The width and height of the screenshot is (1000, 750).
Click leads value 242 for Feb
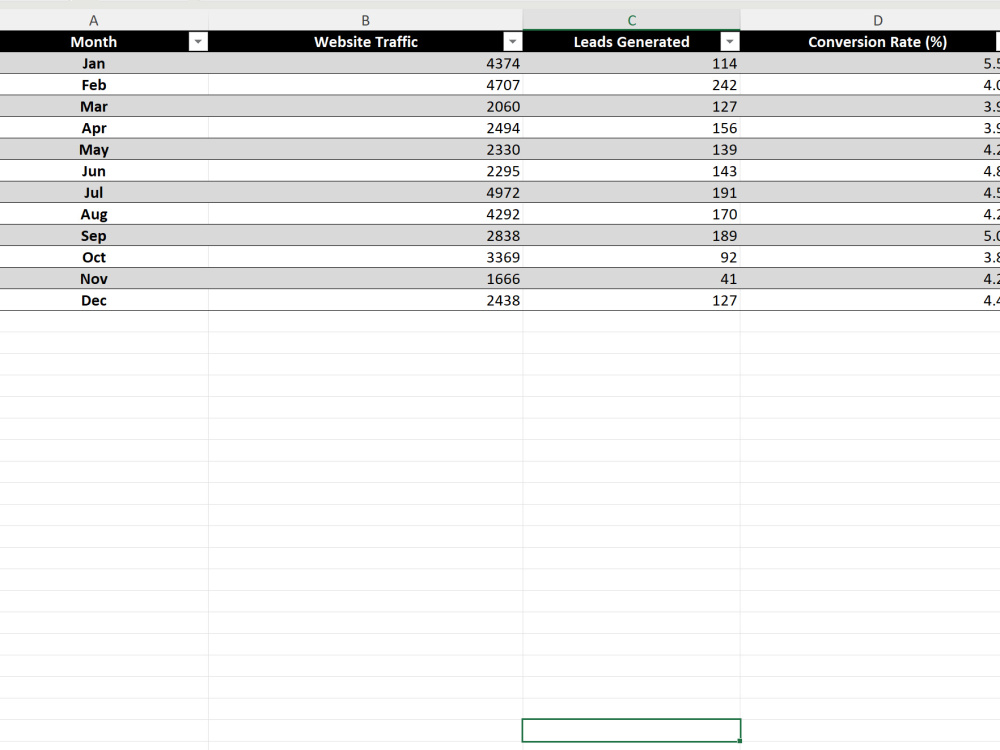click(x=631, y=85)
